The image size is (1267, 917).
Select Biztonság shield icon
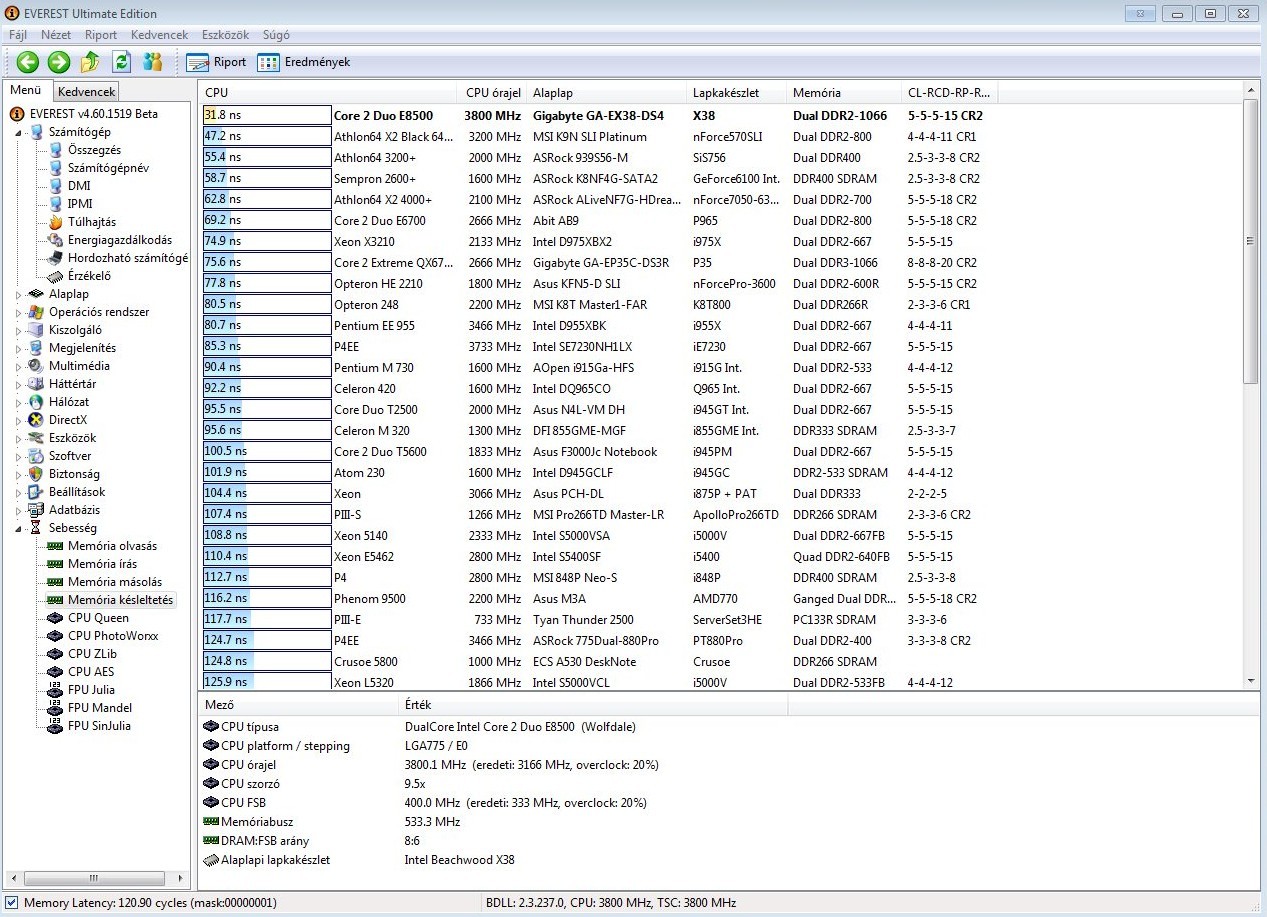pos(37,474)
